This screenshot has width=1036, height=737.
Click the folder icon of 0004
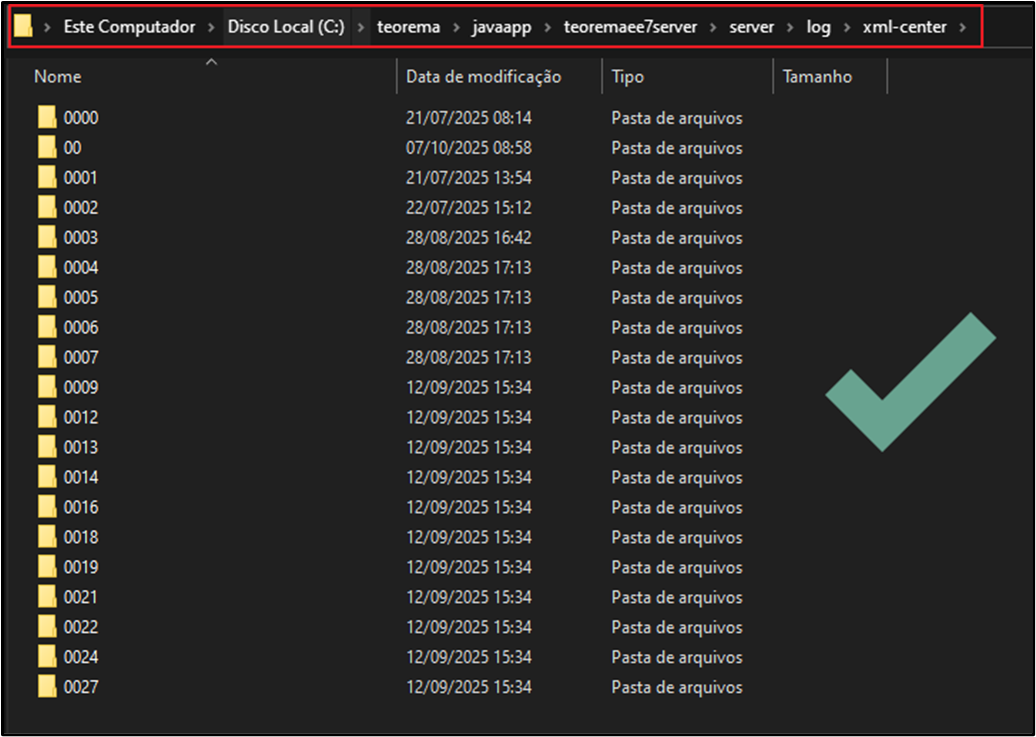(x=47, y=268)
